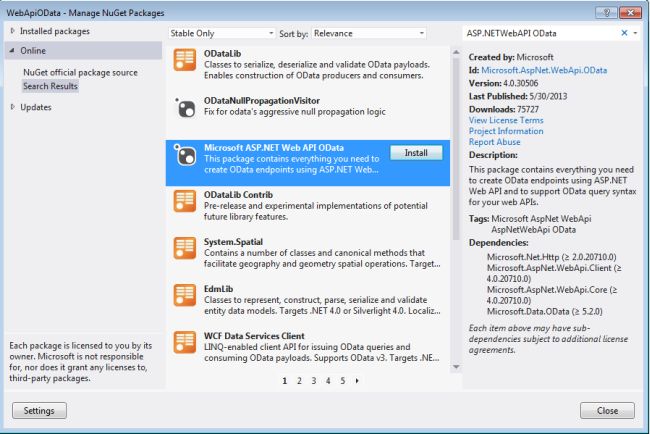Click the package list scrollbar thumb
Image resolution: width=650 pixels, height=434 pixels.
click(456, 148)
